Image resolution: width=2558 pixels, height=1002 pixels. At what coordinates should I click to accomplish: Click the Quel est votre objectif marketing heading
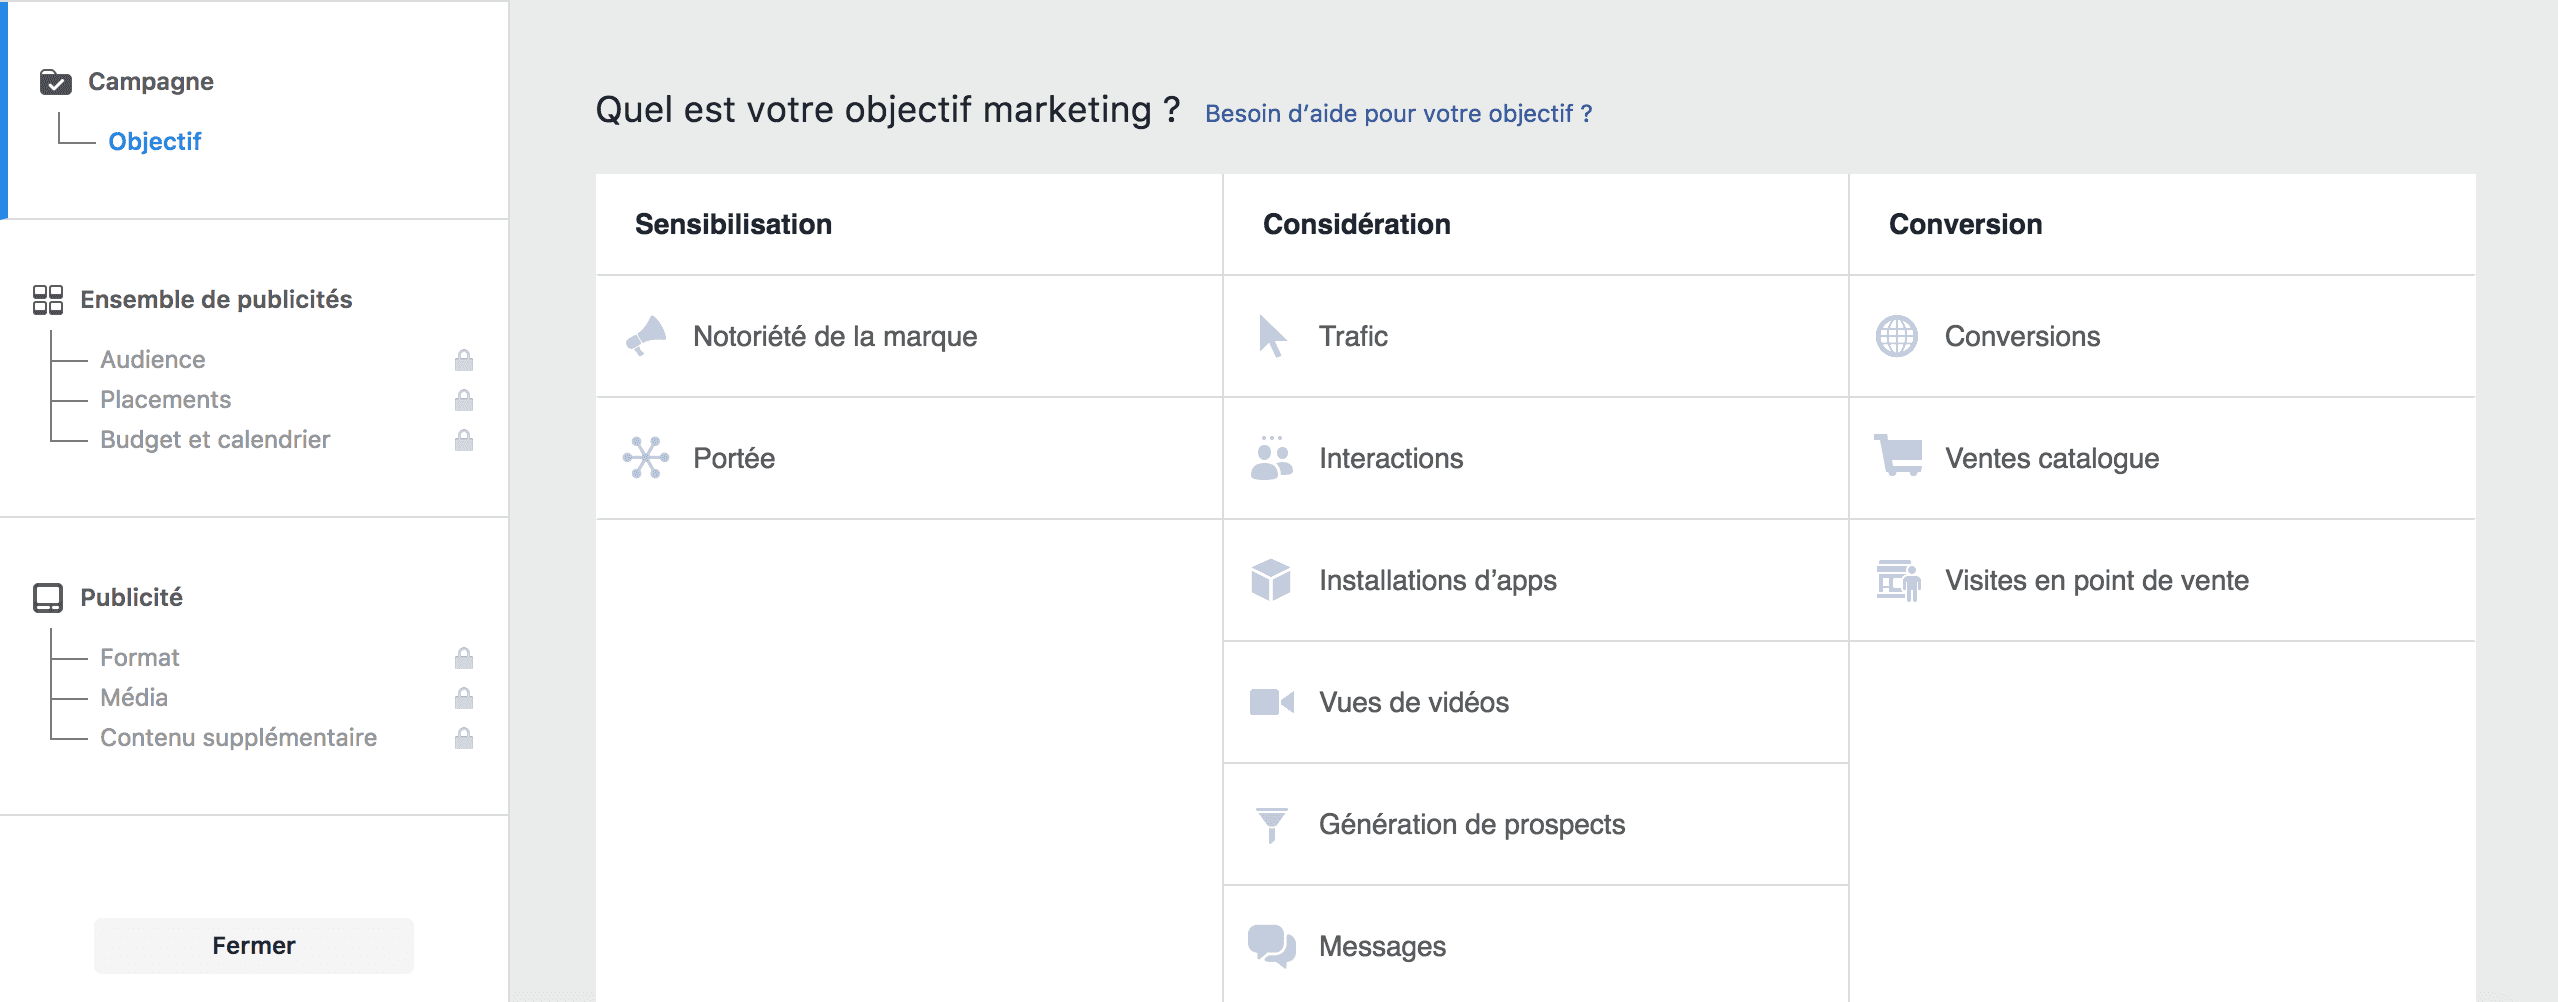tap(888, 110)
